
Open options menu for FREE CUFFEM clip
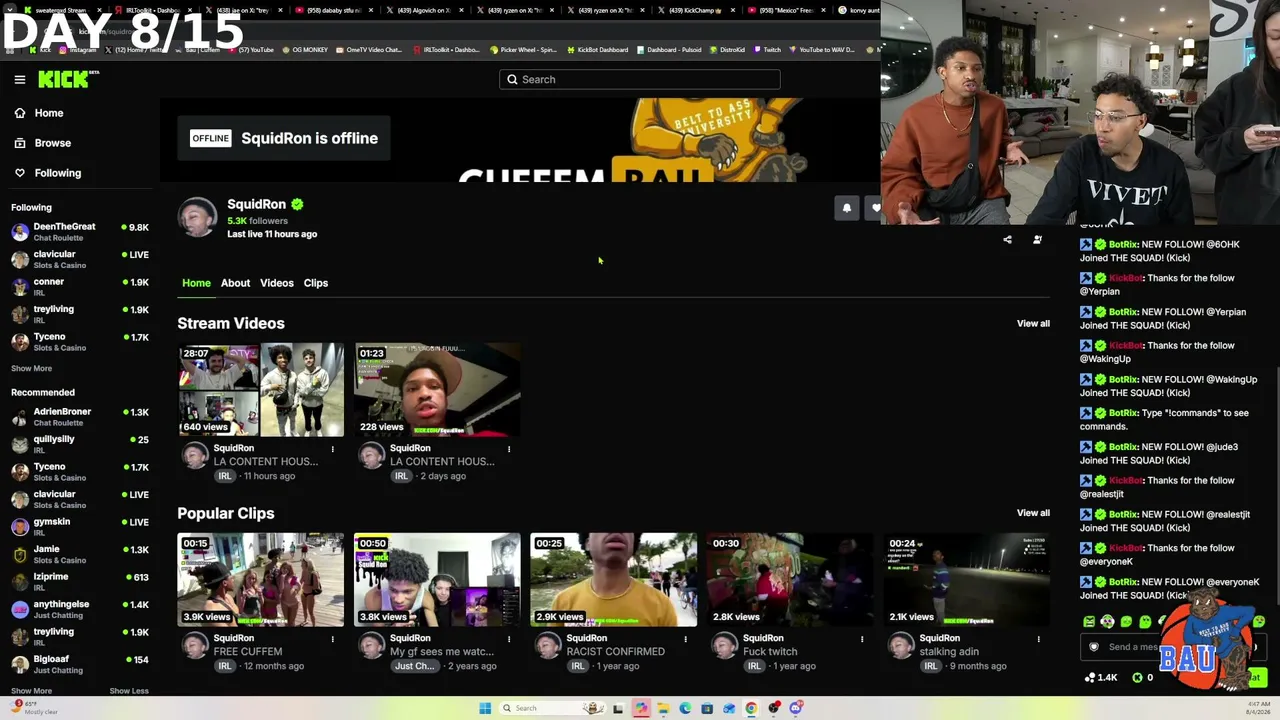(x=333, y=639)
